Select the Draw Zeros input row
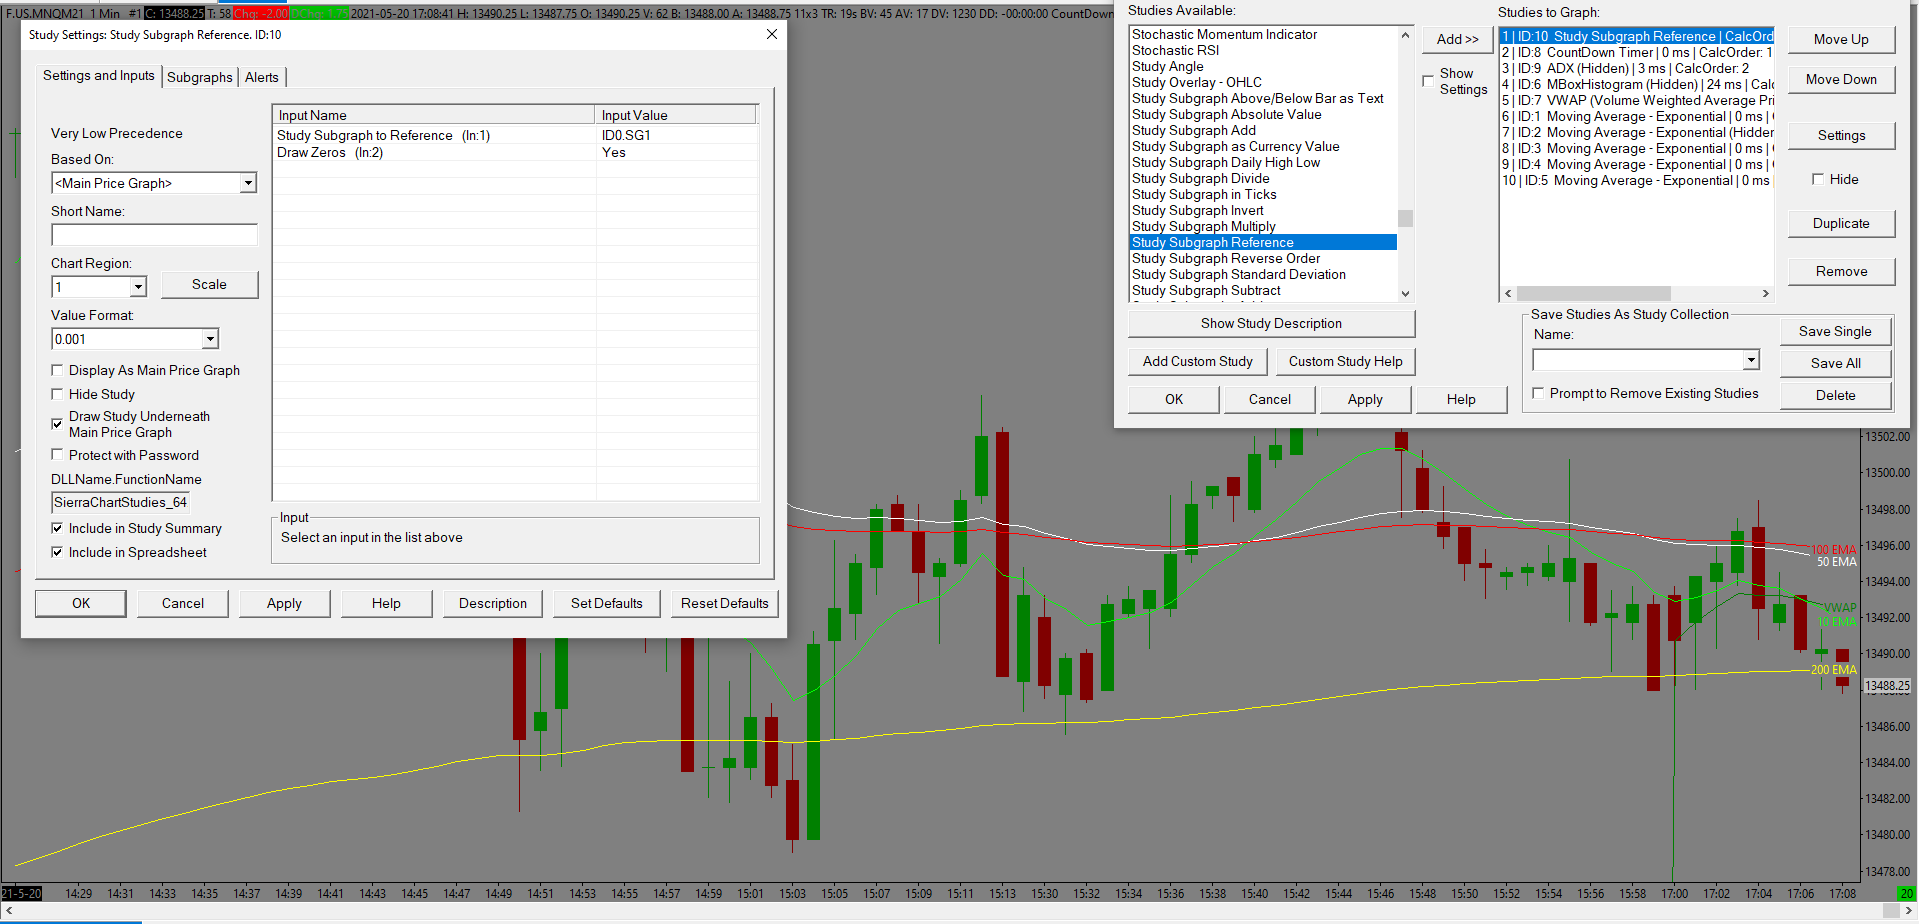This screenshot has height=924, width=1919. (x=516, y=152)
